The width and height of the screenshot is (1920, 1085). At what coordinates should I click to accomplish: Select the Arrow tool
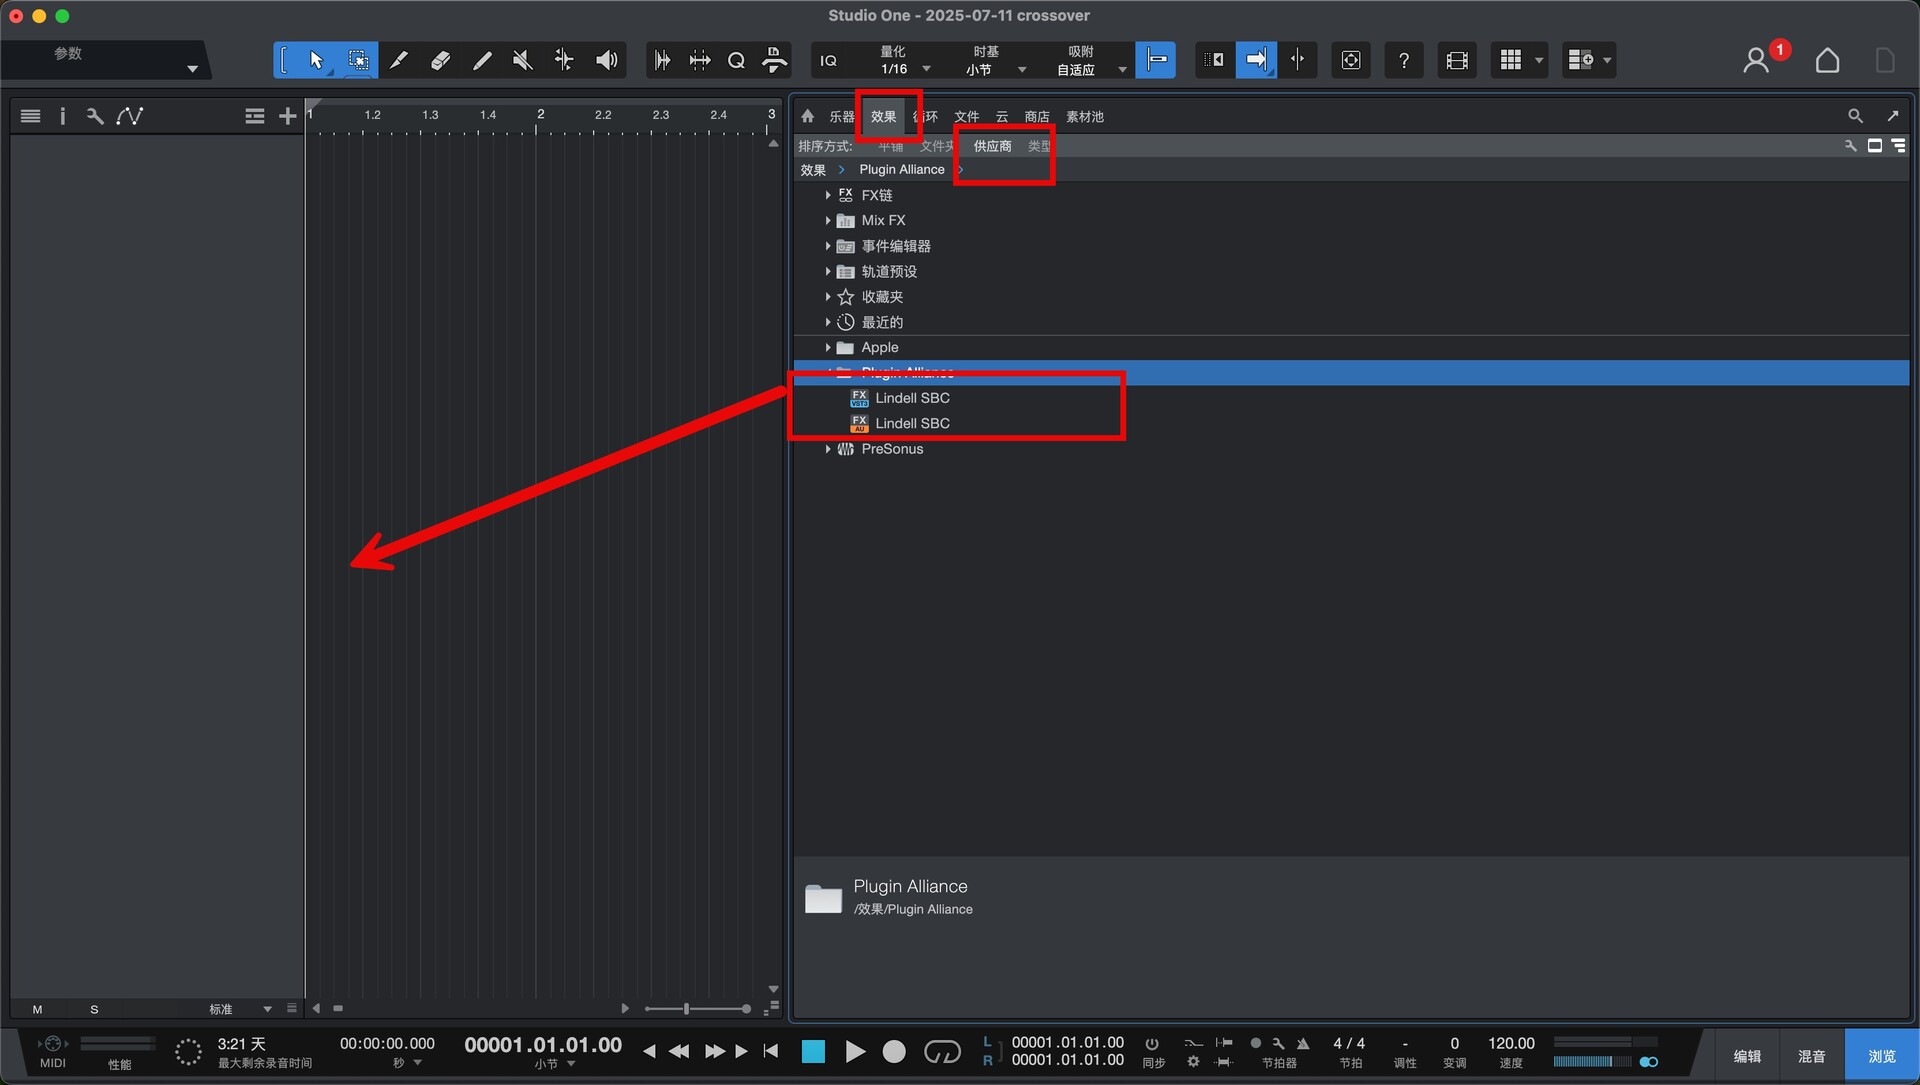pos(316,60)
